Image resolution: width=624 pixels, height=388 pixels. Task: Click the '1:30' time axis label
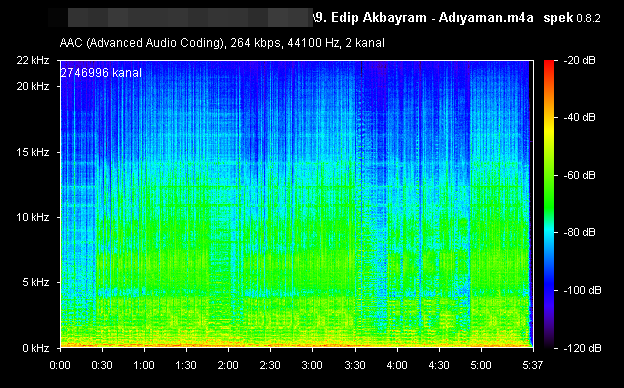tap(186, 365)
